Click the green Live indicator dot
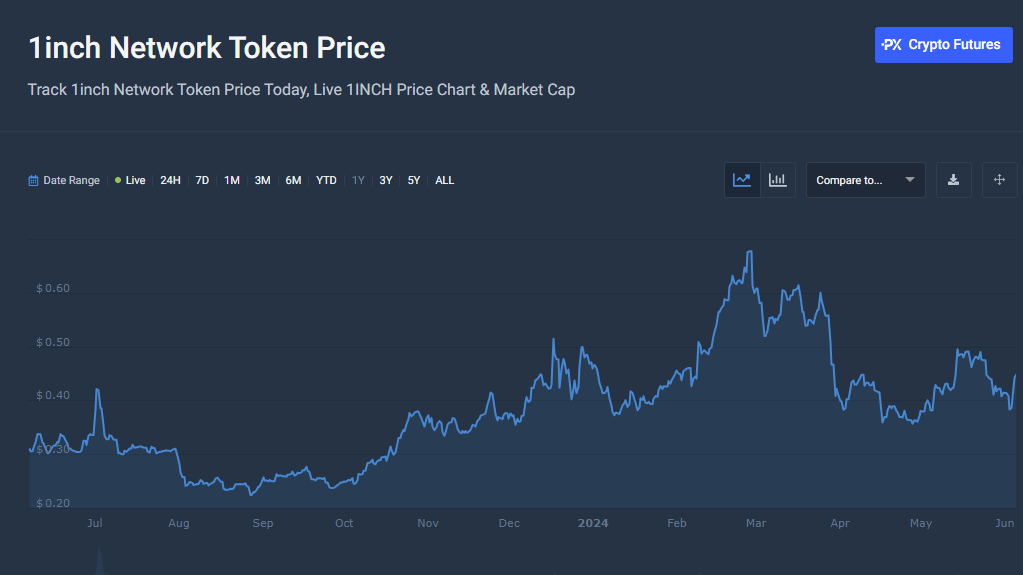Viewport: 1023px width, 575px height. pyautogui.click(x=118, y=180)
